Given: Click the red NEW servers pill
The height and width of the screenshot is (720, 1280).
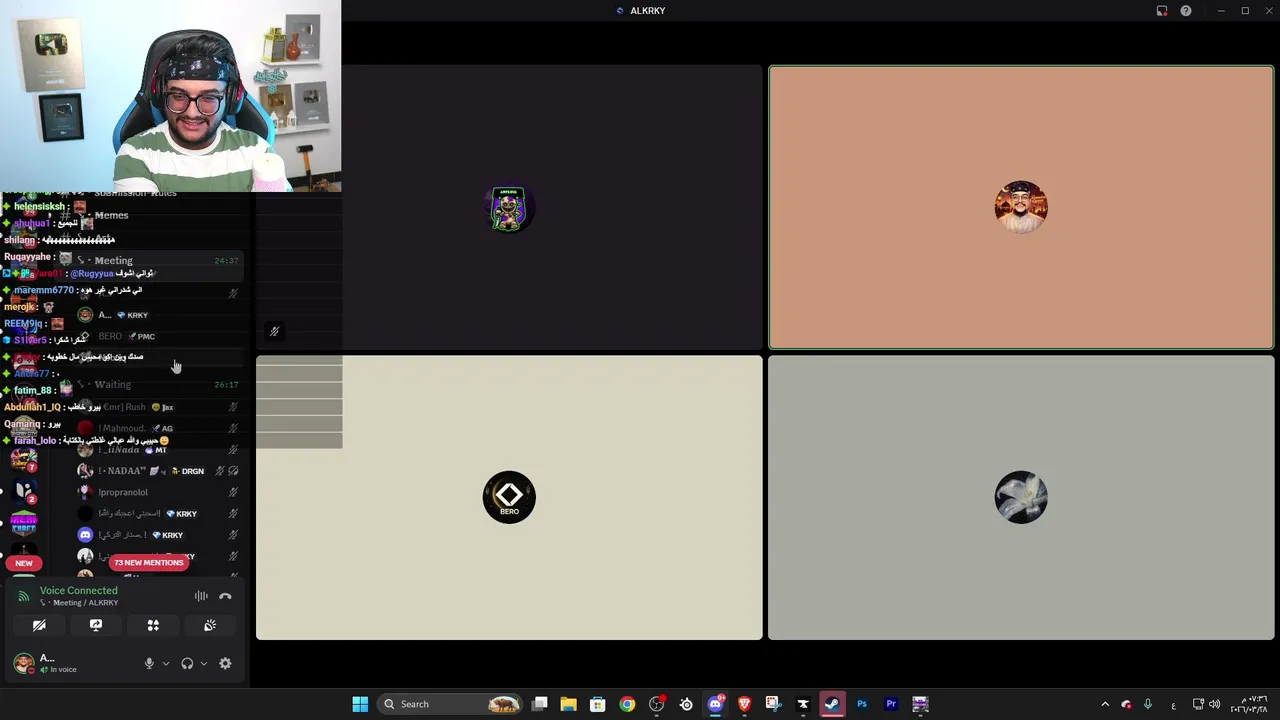Looking at the screenshot, I should tap(24, 563).
